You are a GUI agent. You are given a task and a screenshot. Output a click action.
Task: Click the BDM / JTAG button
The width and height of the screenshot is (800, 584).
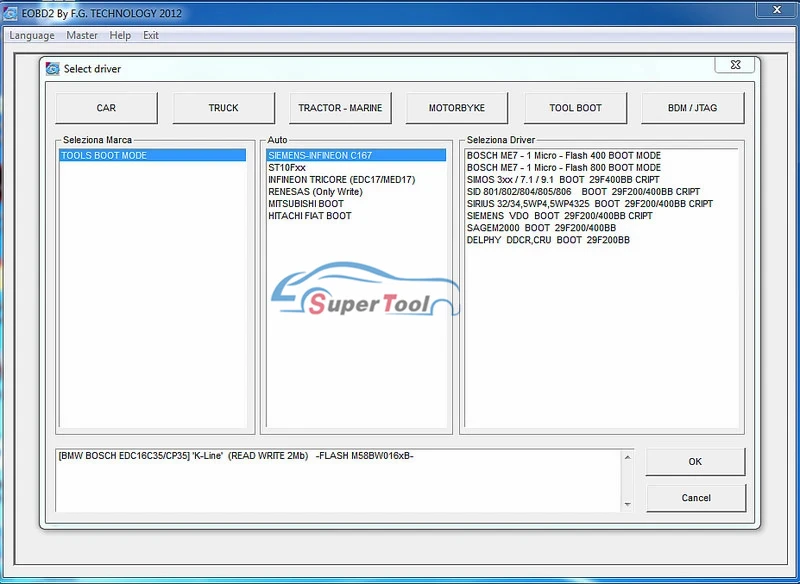pos(692,108)
